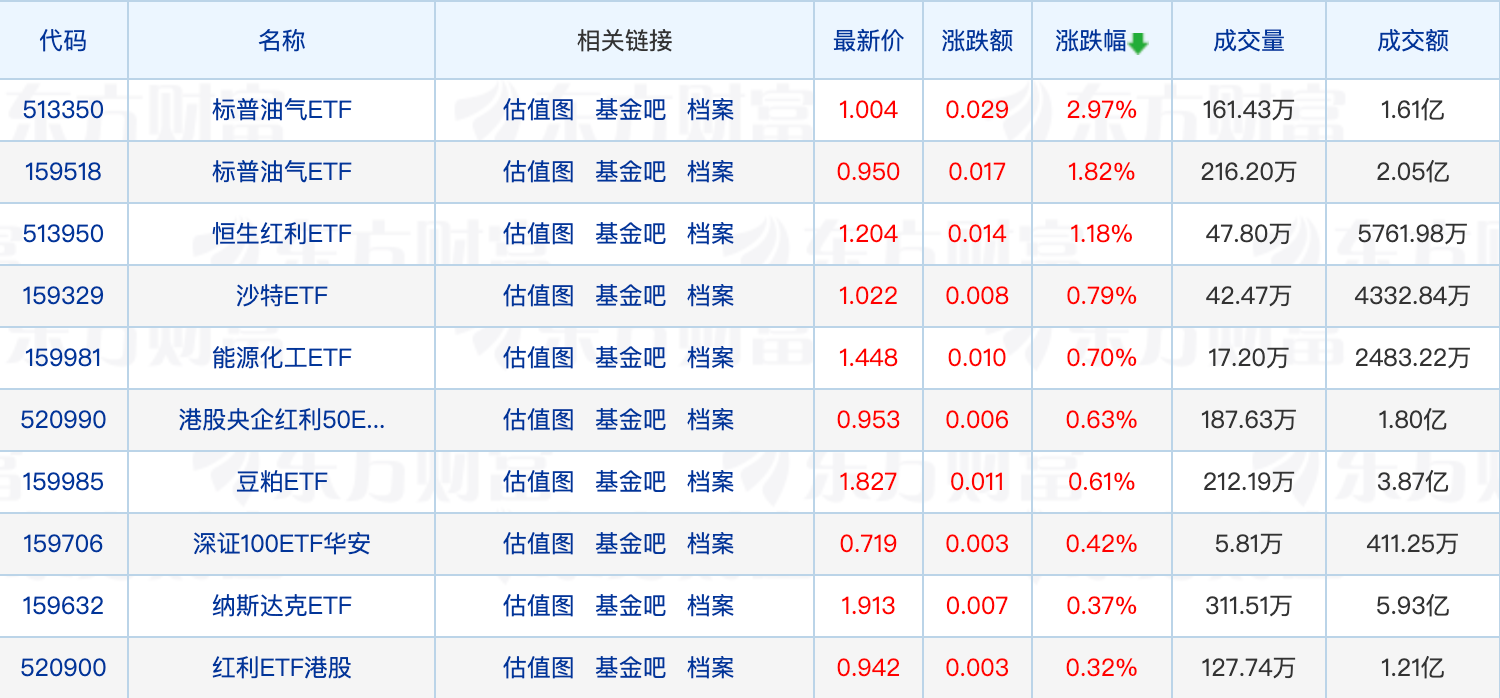Open 估值图 for 恒生红利ETF
This screenshot has width=1500, height=698.
point(539,234)
